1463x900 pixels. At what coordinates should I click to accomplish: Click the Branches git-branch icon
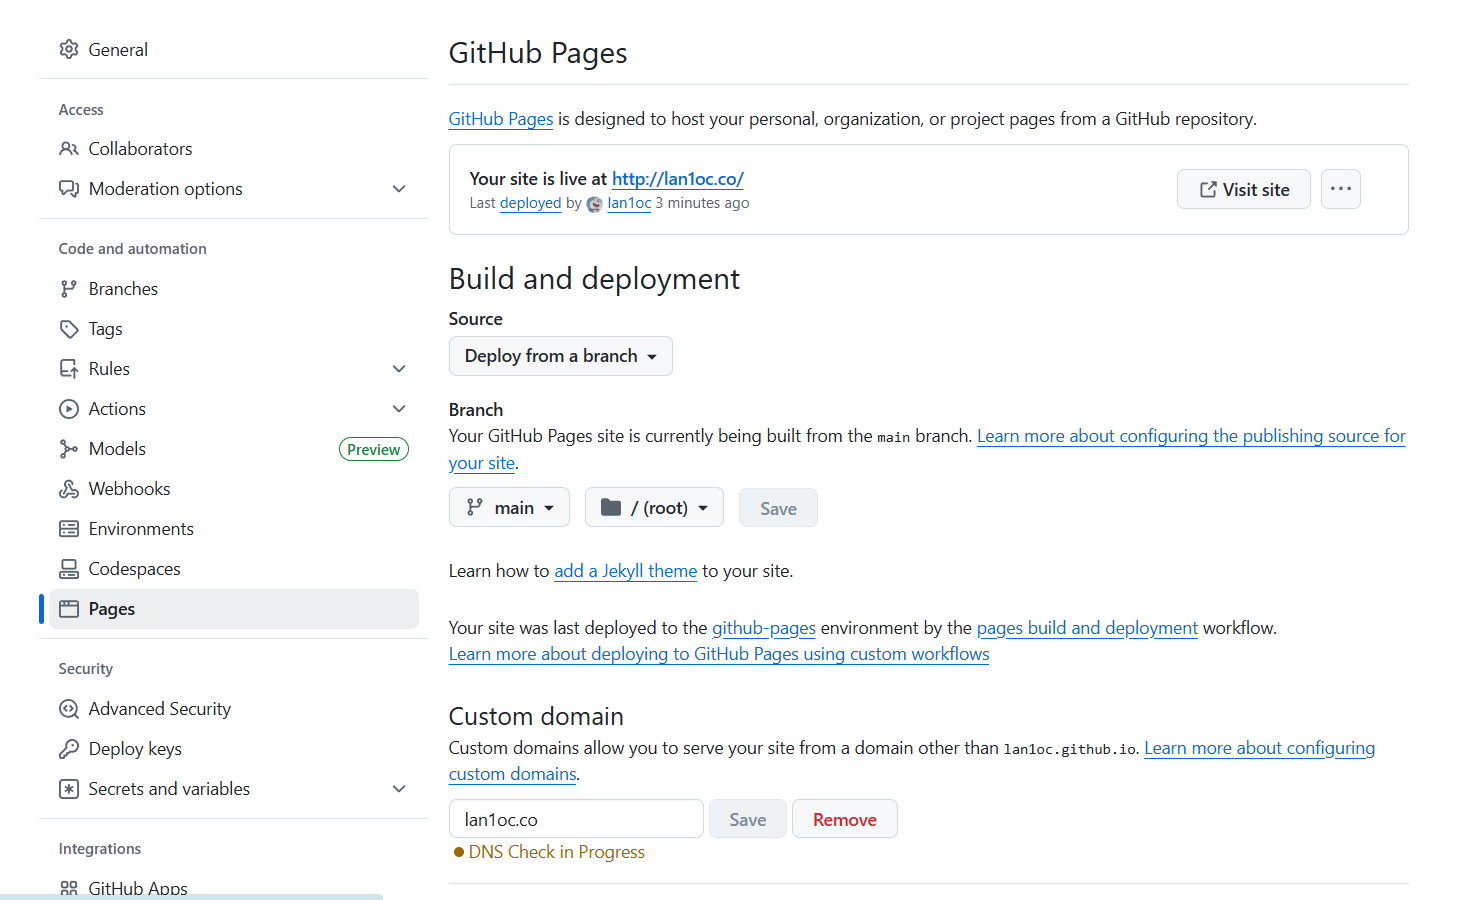69,289
